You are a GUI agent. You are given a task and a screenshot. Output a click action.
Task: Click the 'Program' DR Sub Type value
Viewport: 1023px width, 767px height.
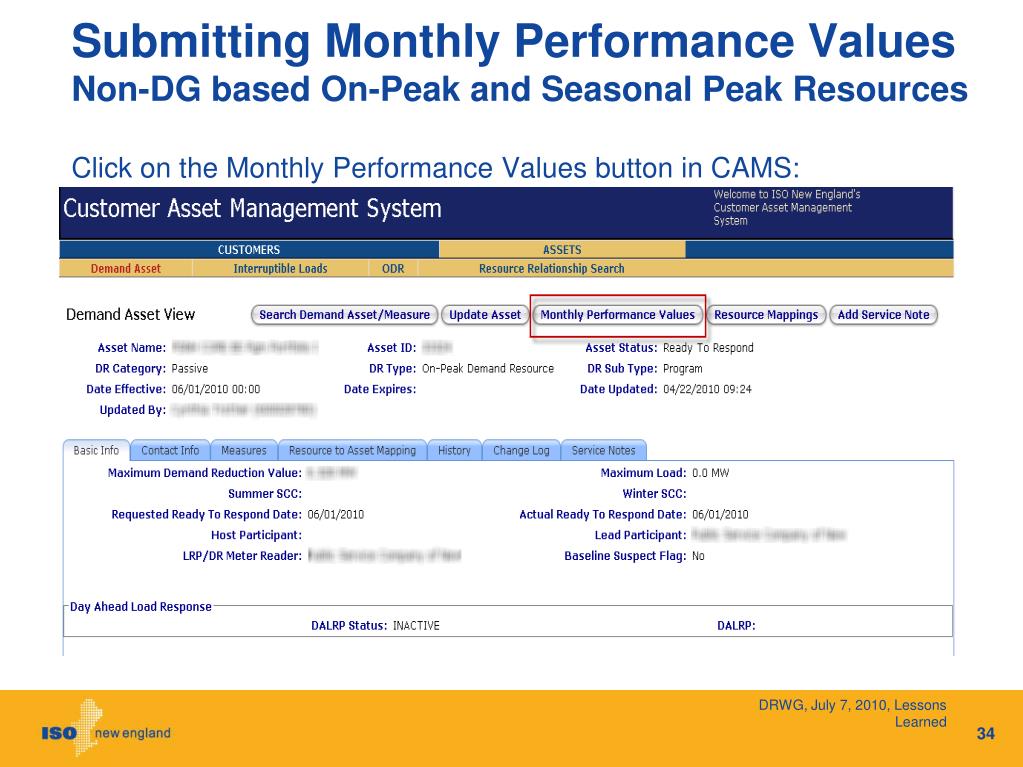coord(682,368)
